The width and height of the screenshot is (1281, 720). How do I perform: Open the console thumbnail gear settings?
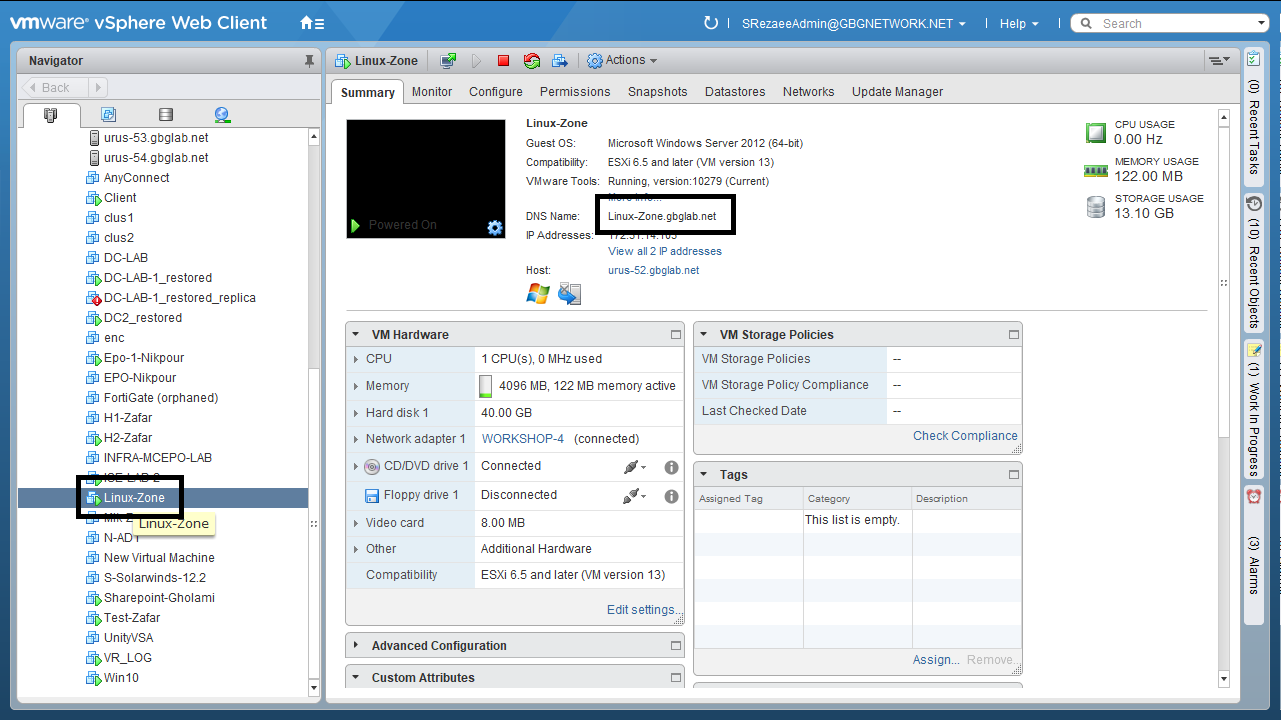495,228
